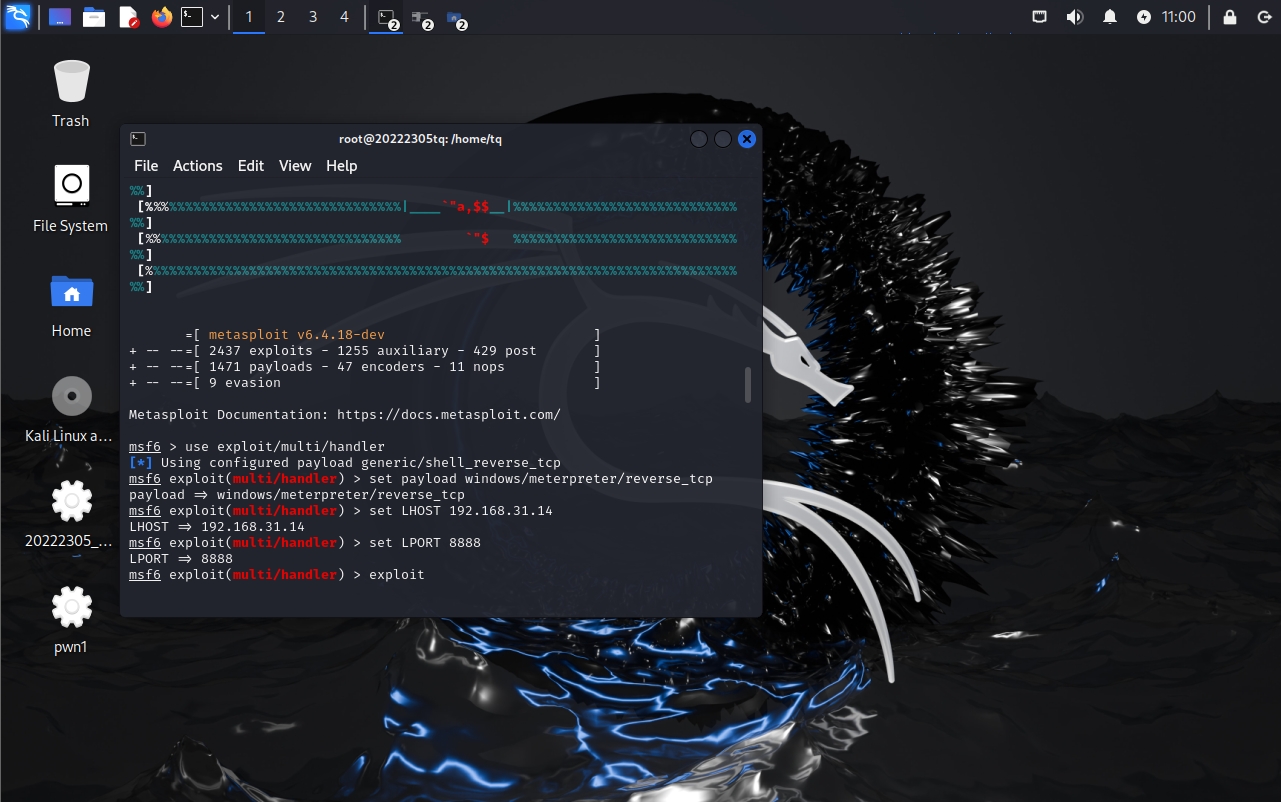Click the 11:00 panel clock
Image resolution: width=1281 pixels, height=802 pixels.
click(x=1179, y=17)
